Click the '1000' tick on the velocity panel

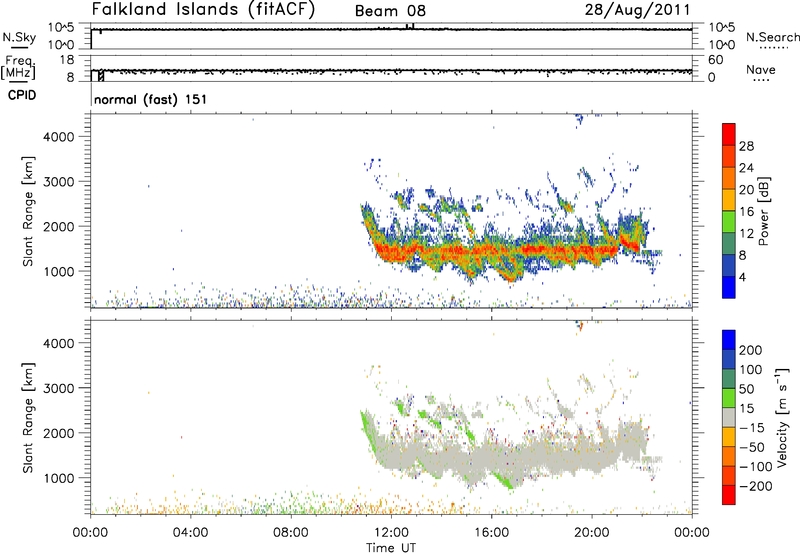59,478
